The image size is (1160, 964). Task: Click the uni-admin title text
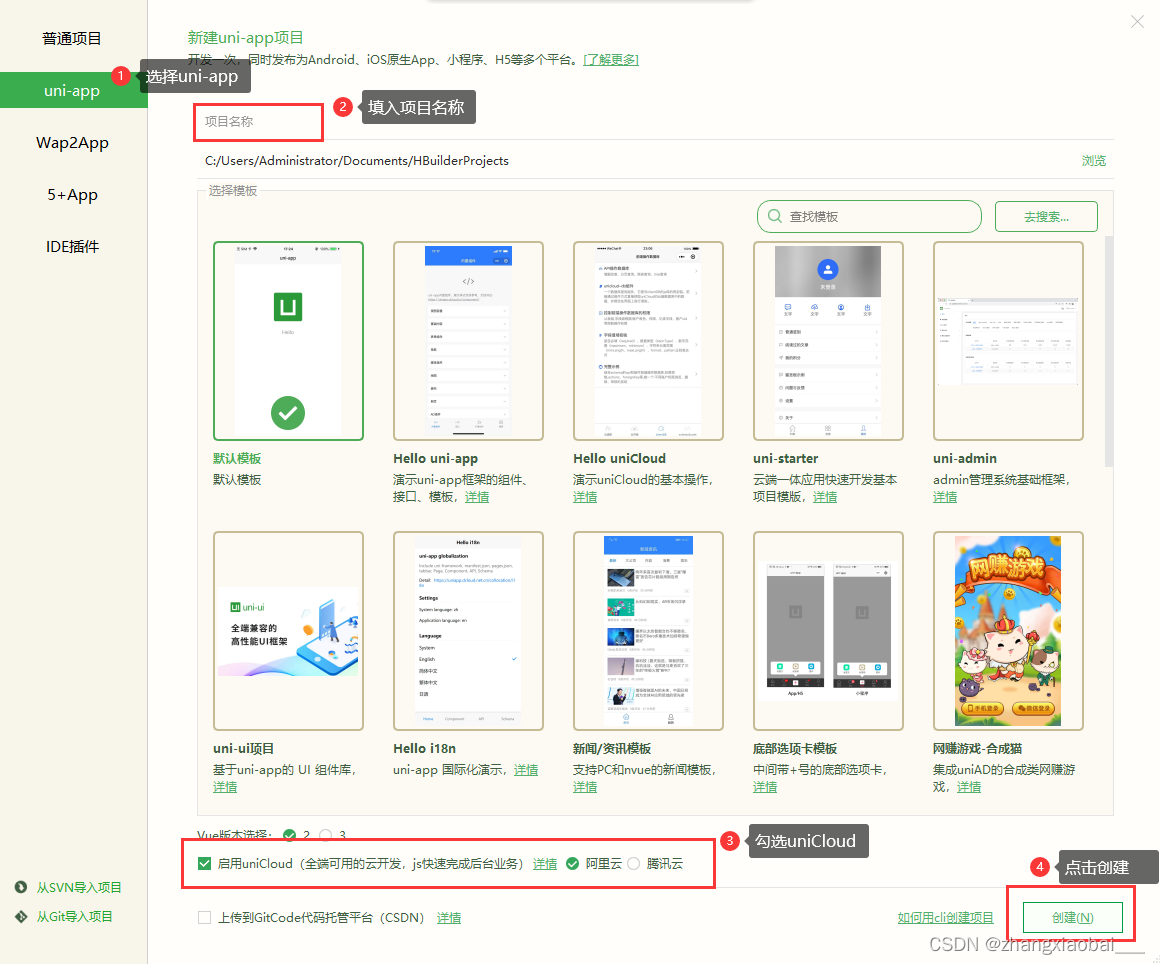965,459
